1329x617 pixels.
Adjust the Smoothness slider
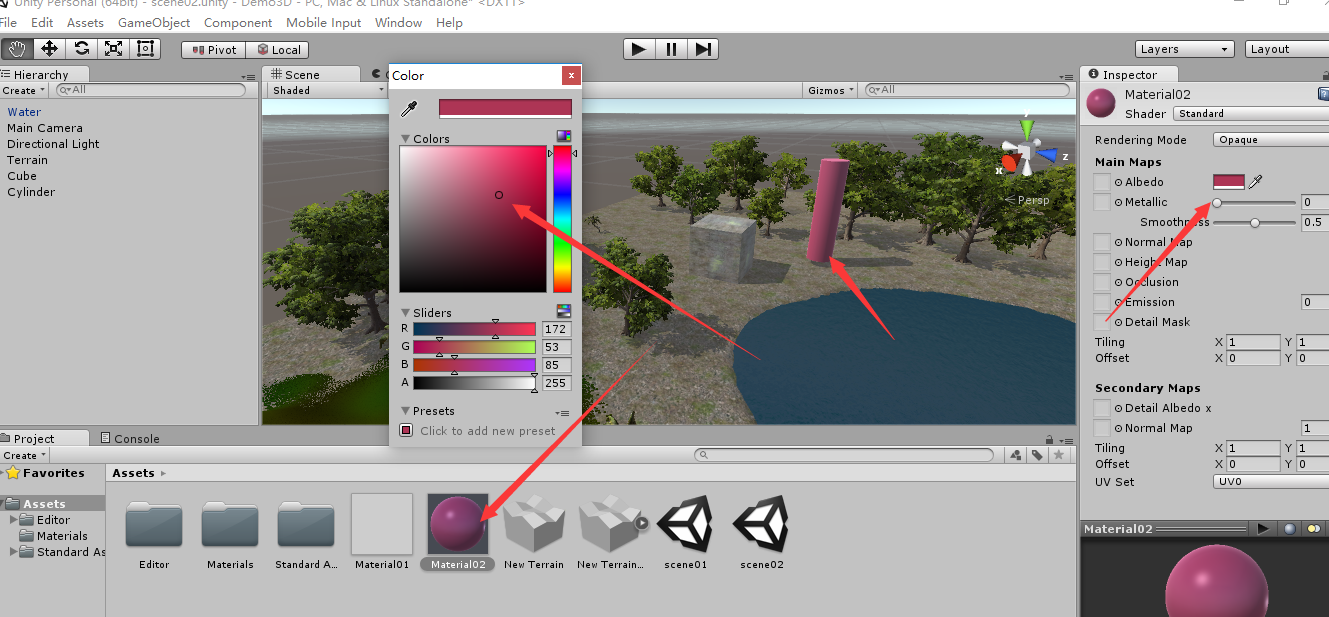pos(1256,222)
